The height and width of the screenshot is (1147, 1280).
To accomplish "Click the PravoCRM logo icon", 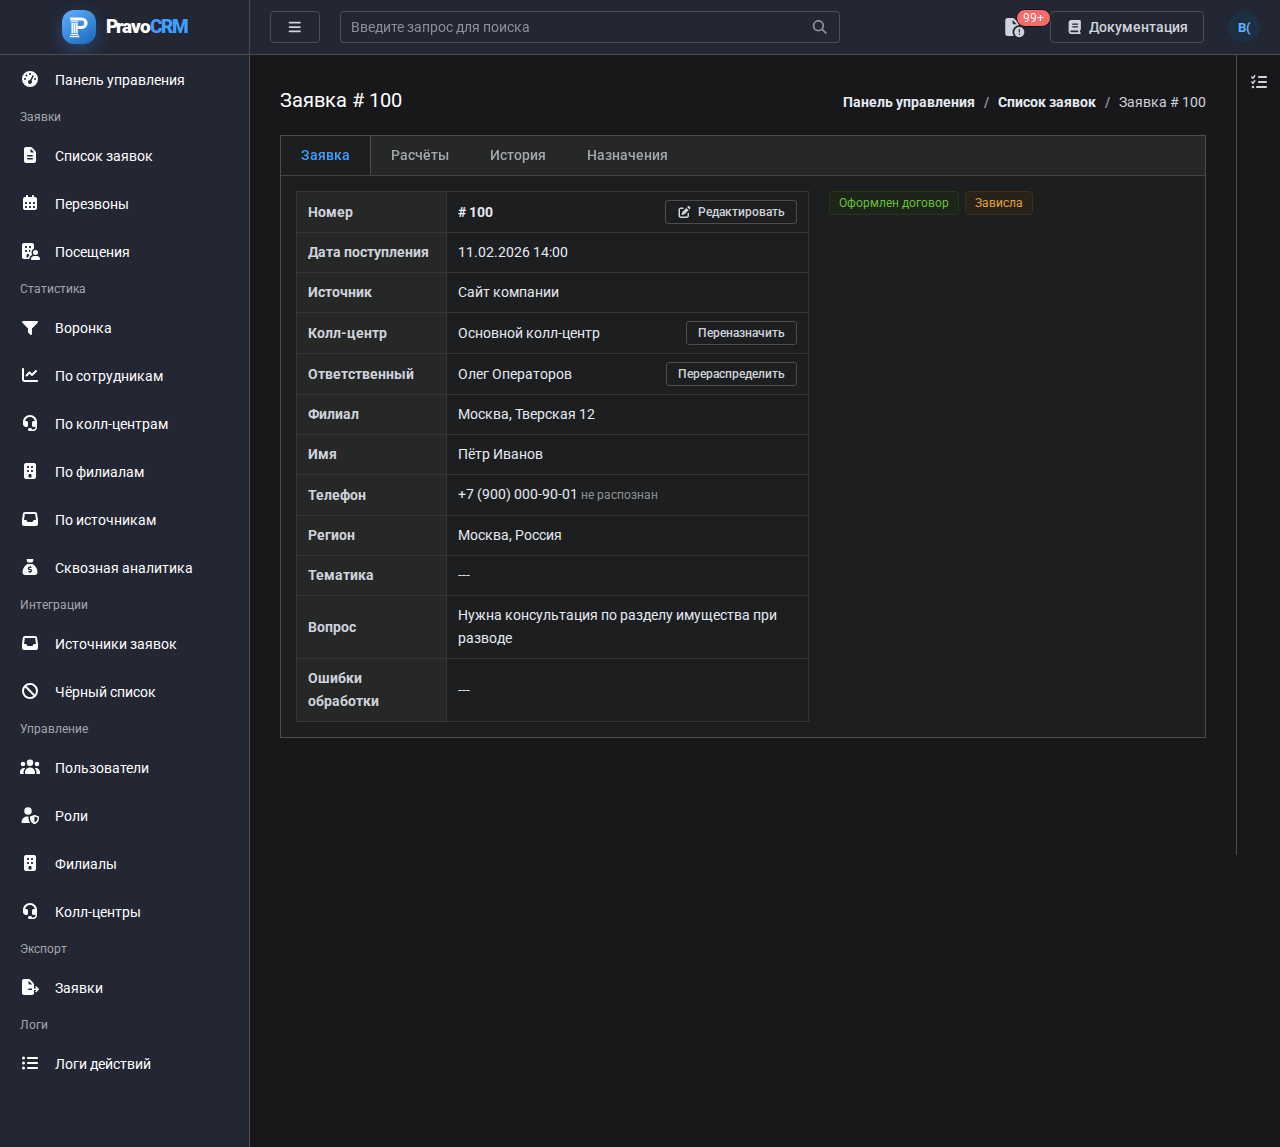I will [79, 27].
